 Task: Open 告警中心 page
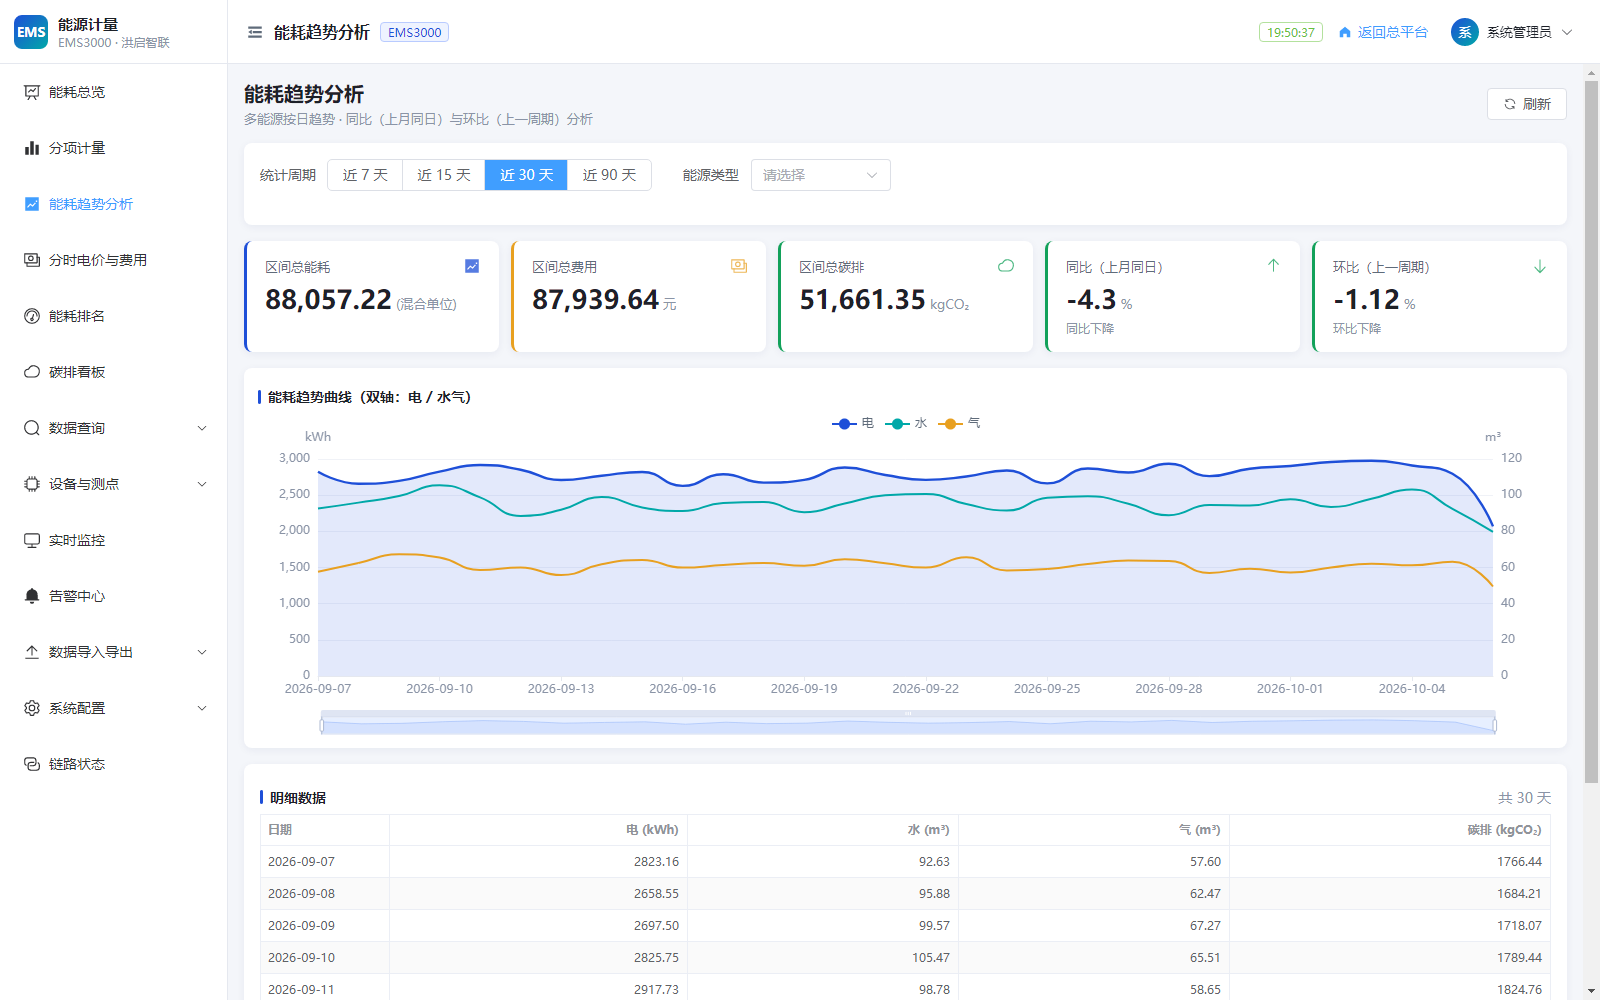coord(113,596)
